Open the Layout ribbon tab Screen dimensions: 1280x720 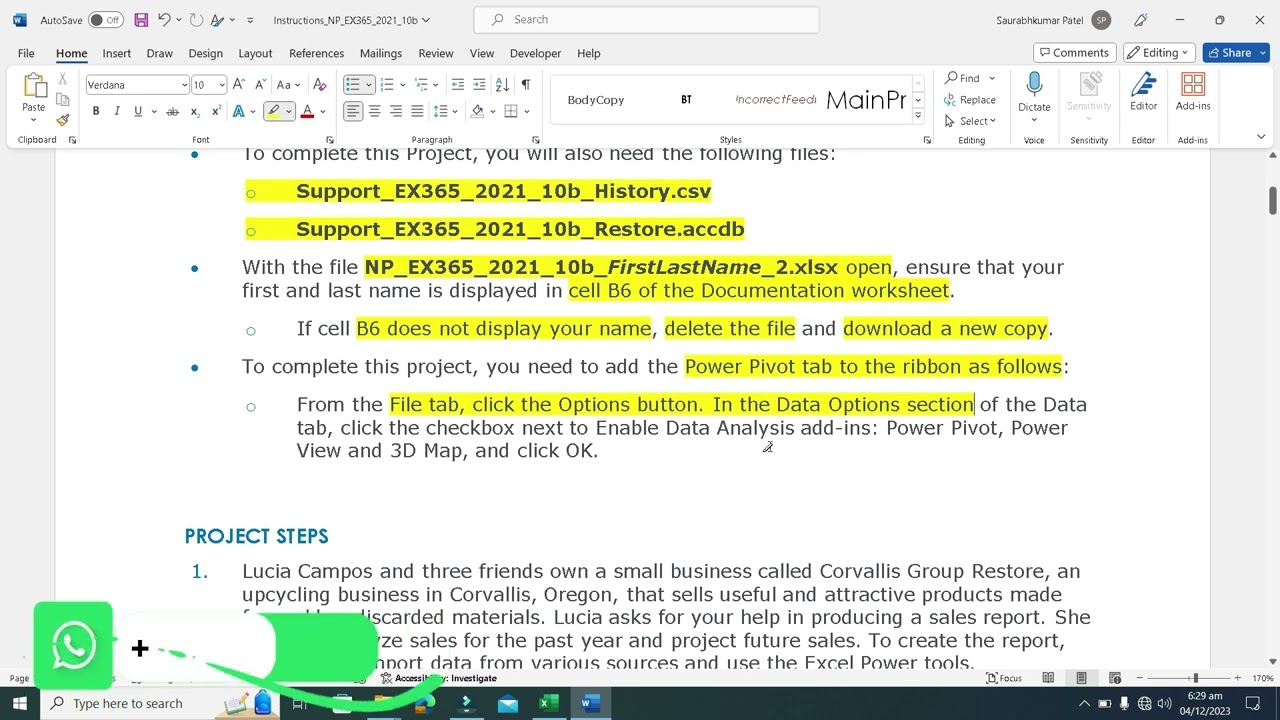pos(255,53)
